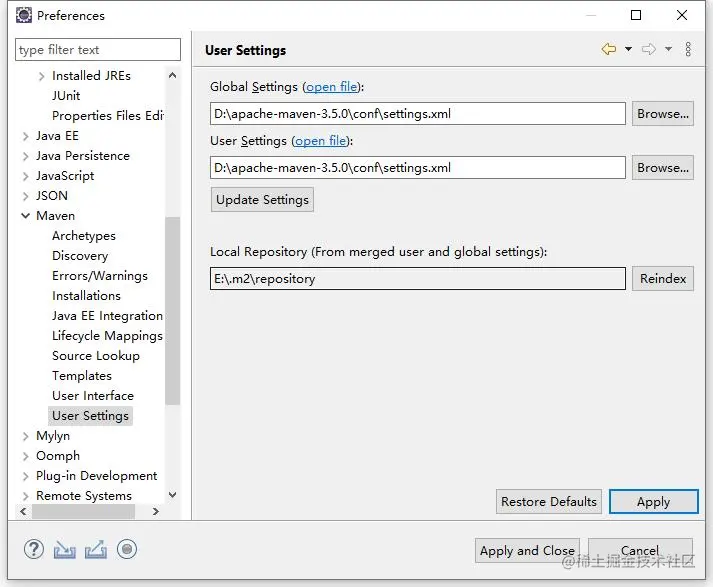The width and height of the screenshot is (713, 587).
Task: Select Source Lookup item
Action: (95, 356)
